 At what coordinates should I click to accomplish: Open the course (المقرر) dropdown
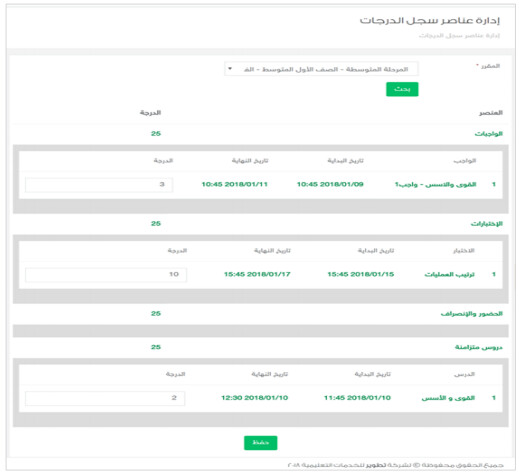(x=321, y=69)
